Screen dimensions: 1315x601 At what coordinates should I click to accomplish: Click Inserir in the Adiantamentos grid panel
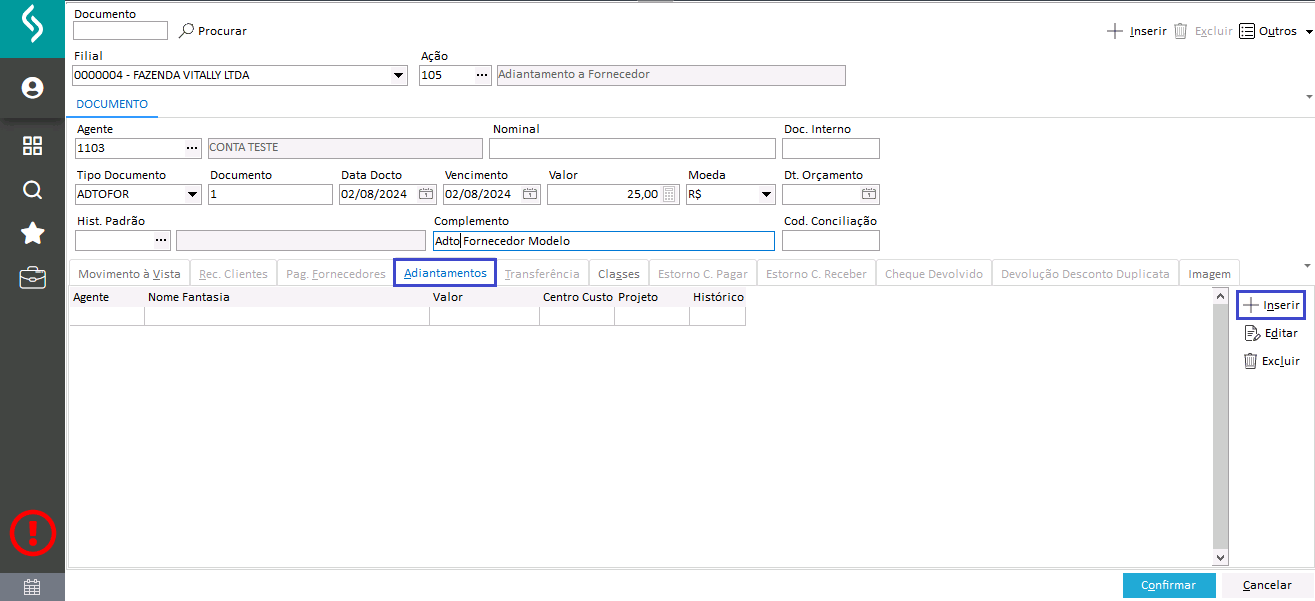(1271, 305)
